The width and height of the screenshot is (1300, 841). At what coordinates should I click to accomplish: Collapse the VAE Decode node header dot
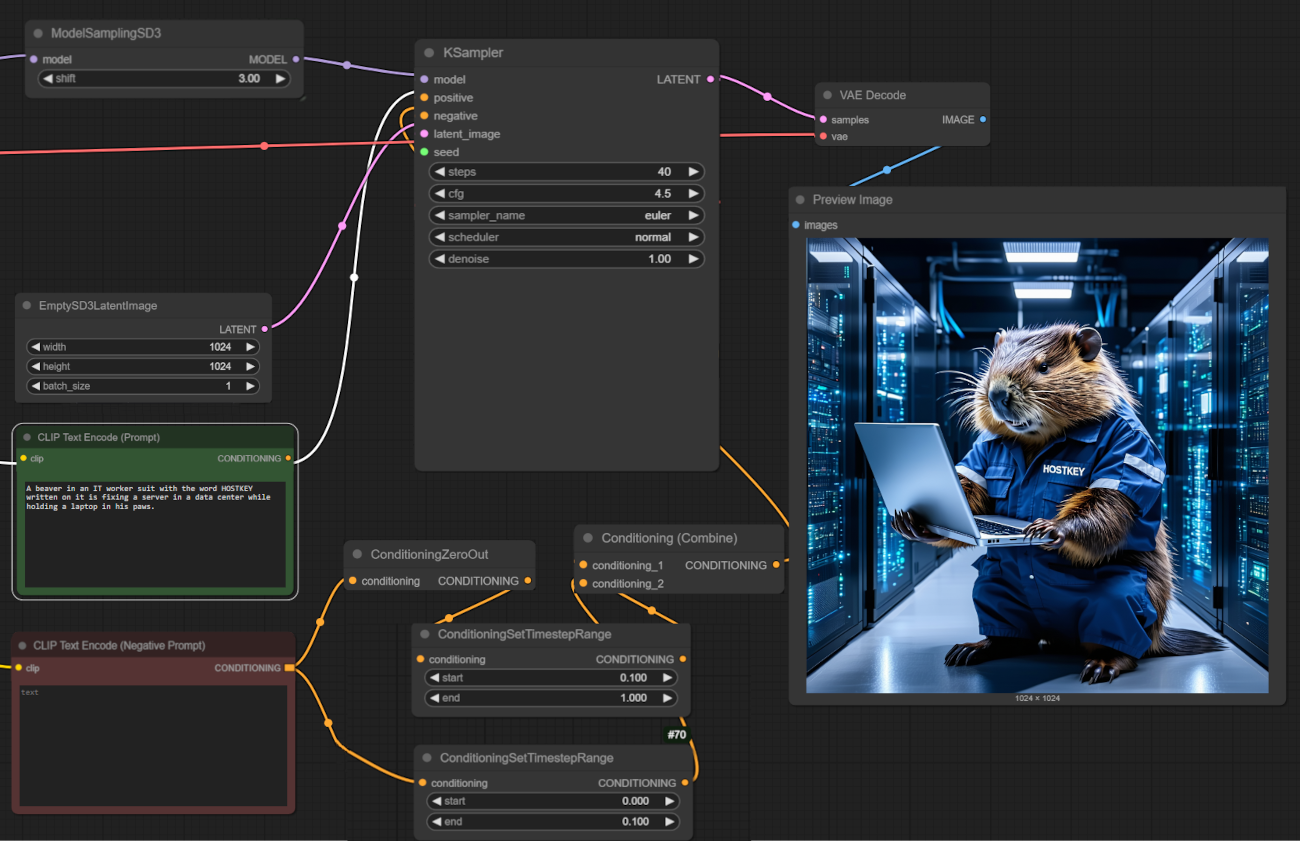click(x=826, y=96)
